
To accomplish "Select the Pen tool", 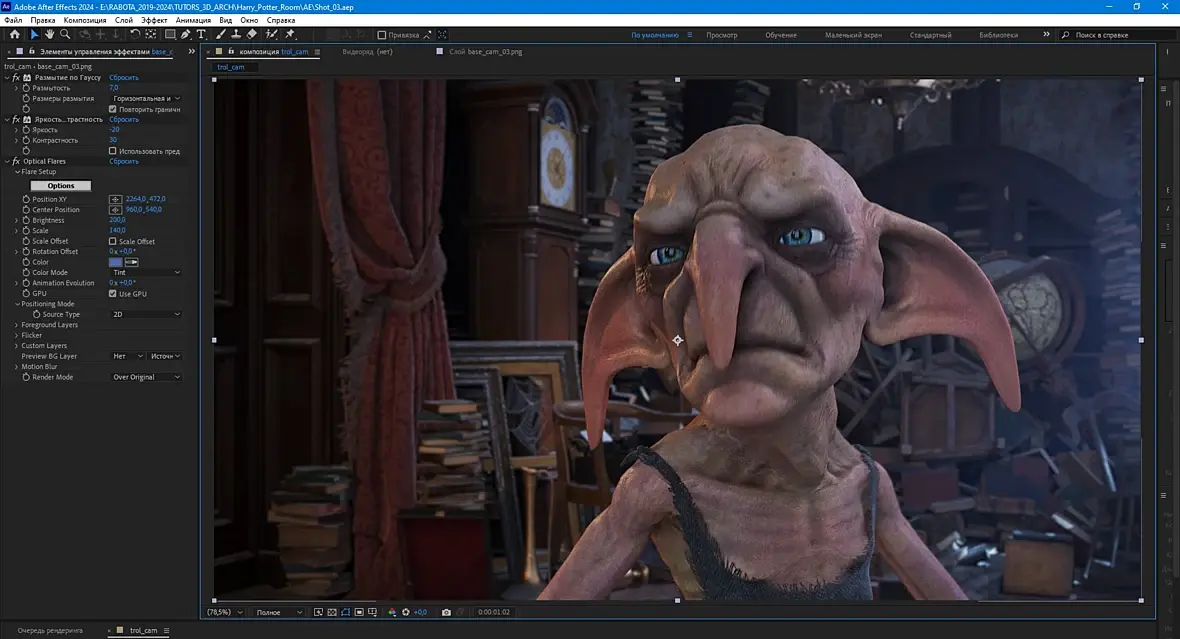I will (185, 34).
